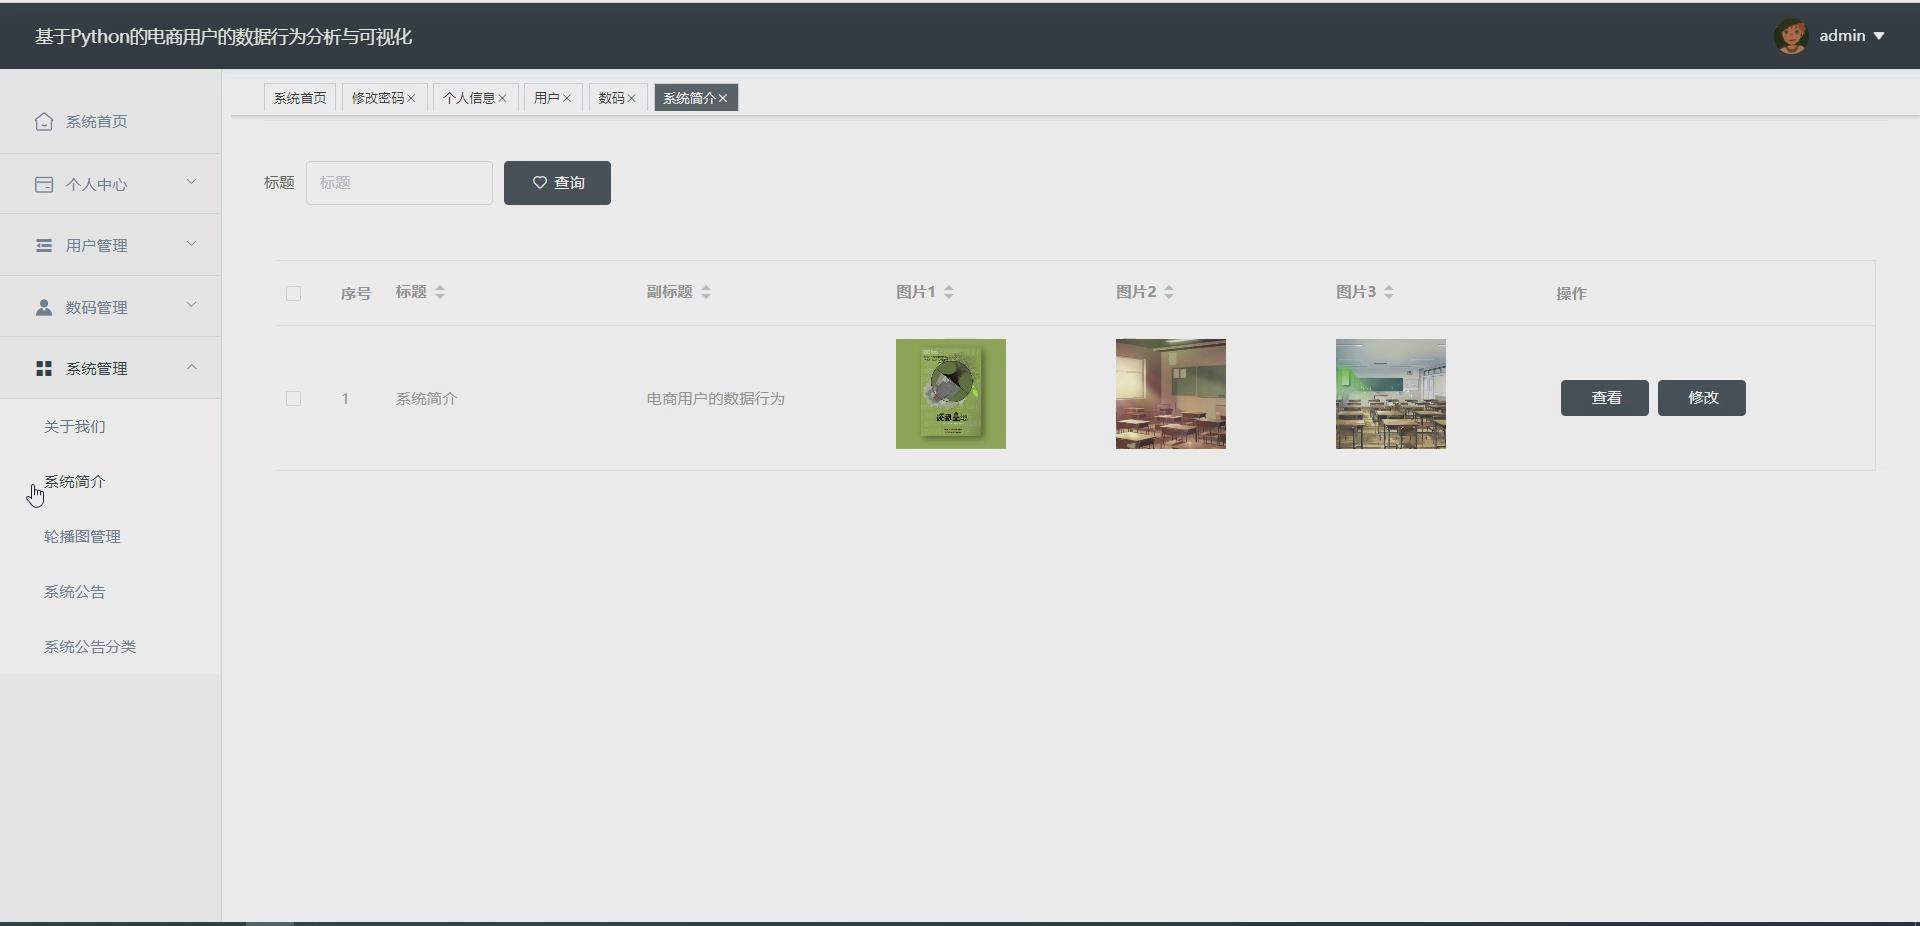1920x926 pixels.
Task: Sort by 图片1 column arrows
Action: (x=949, y=292)
